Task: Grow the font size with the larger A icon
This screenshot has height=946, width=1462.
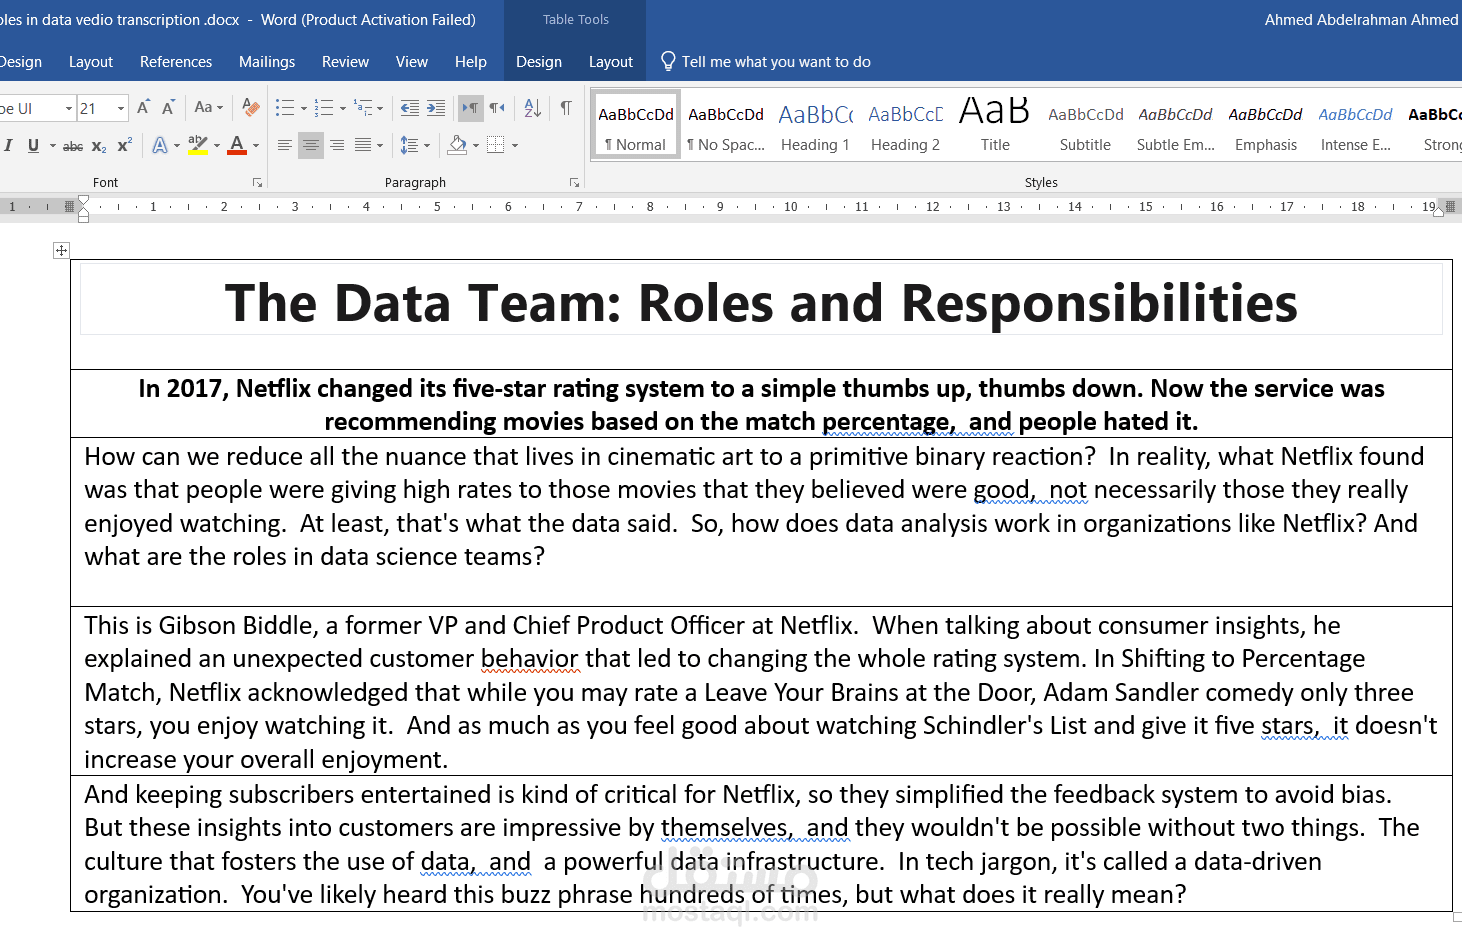Action: point(143,108)
